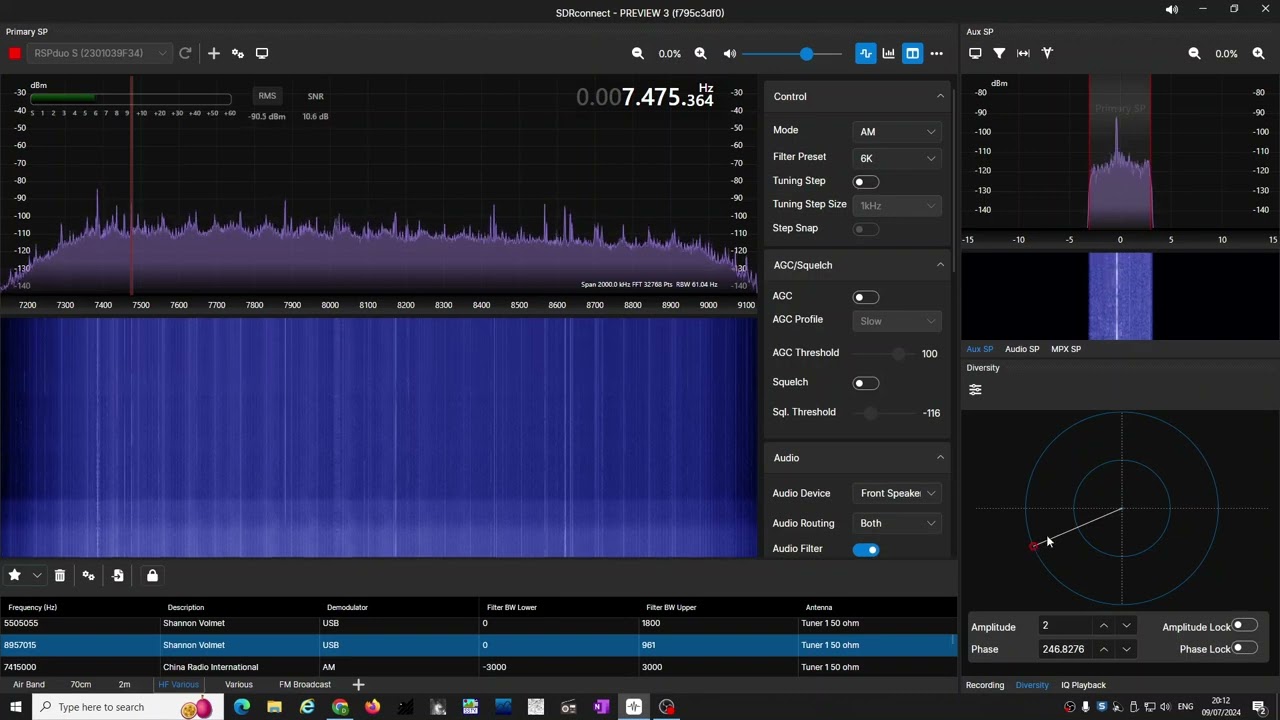Image resolution: width=1280 pixels, height=720 pixels.
Task: Click the Aux SP monitor icon
Action: (975, 53)
